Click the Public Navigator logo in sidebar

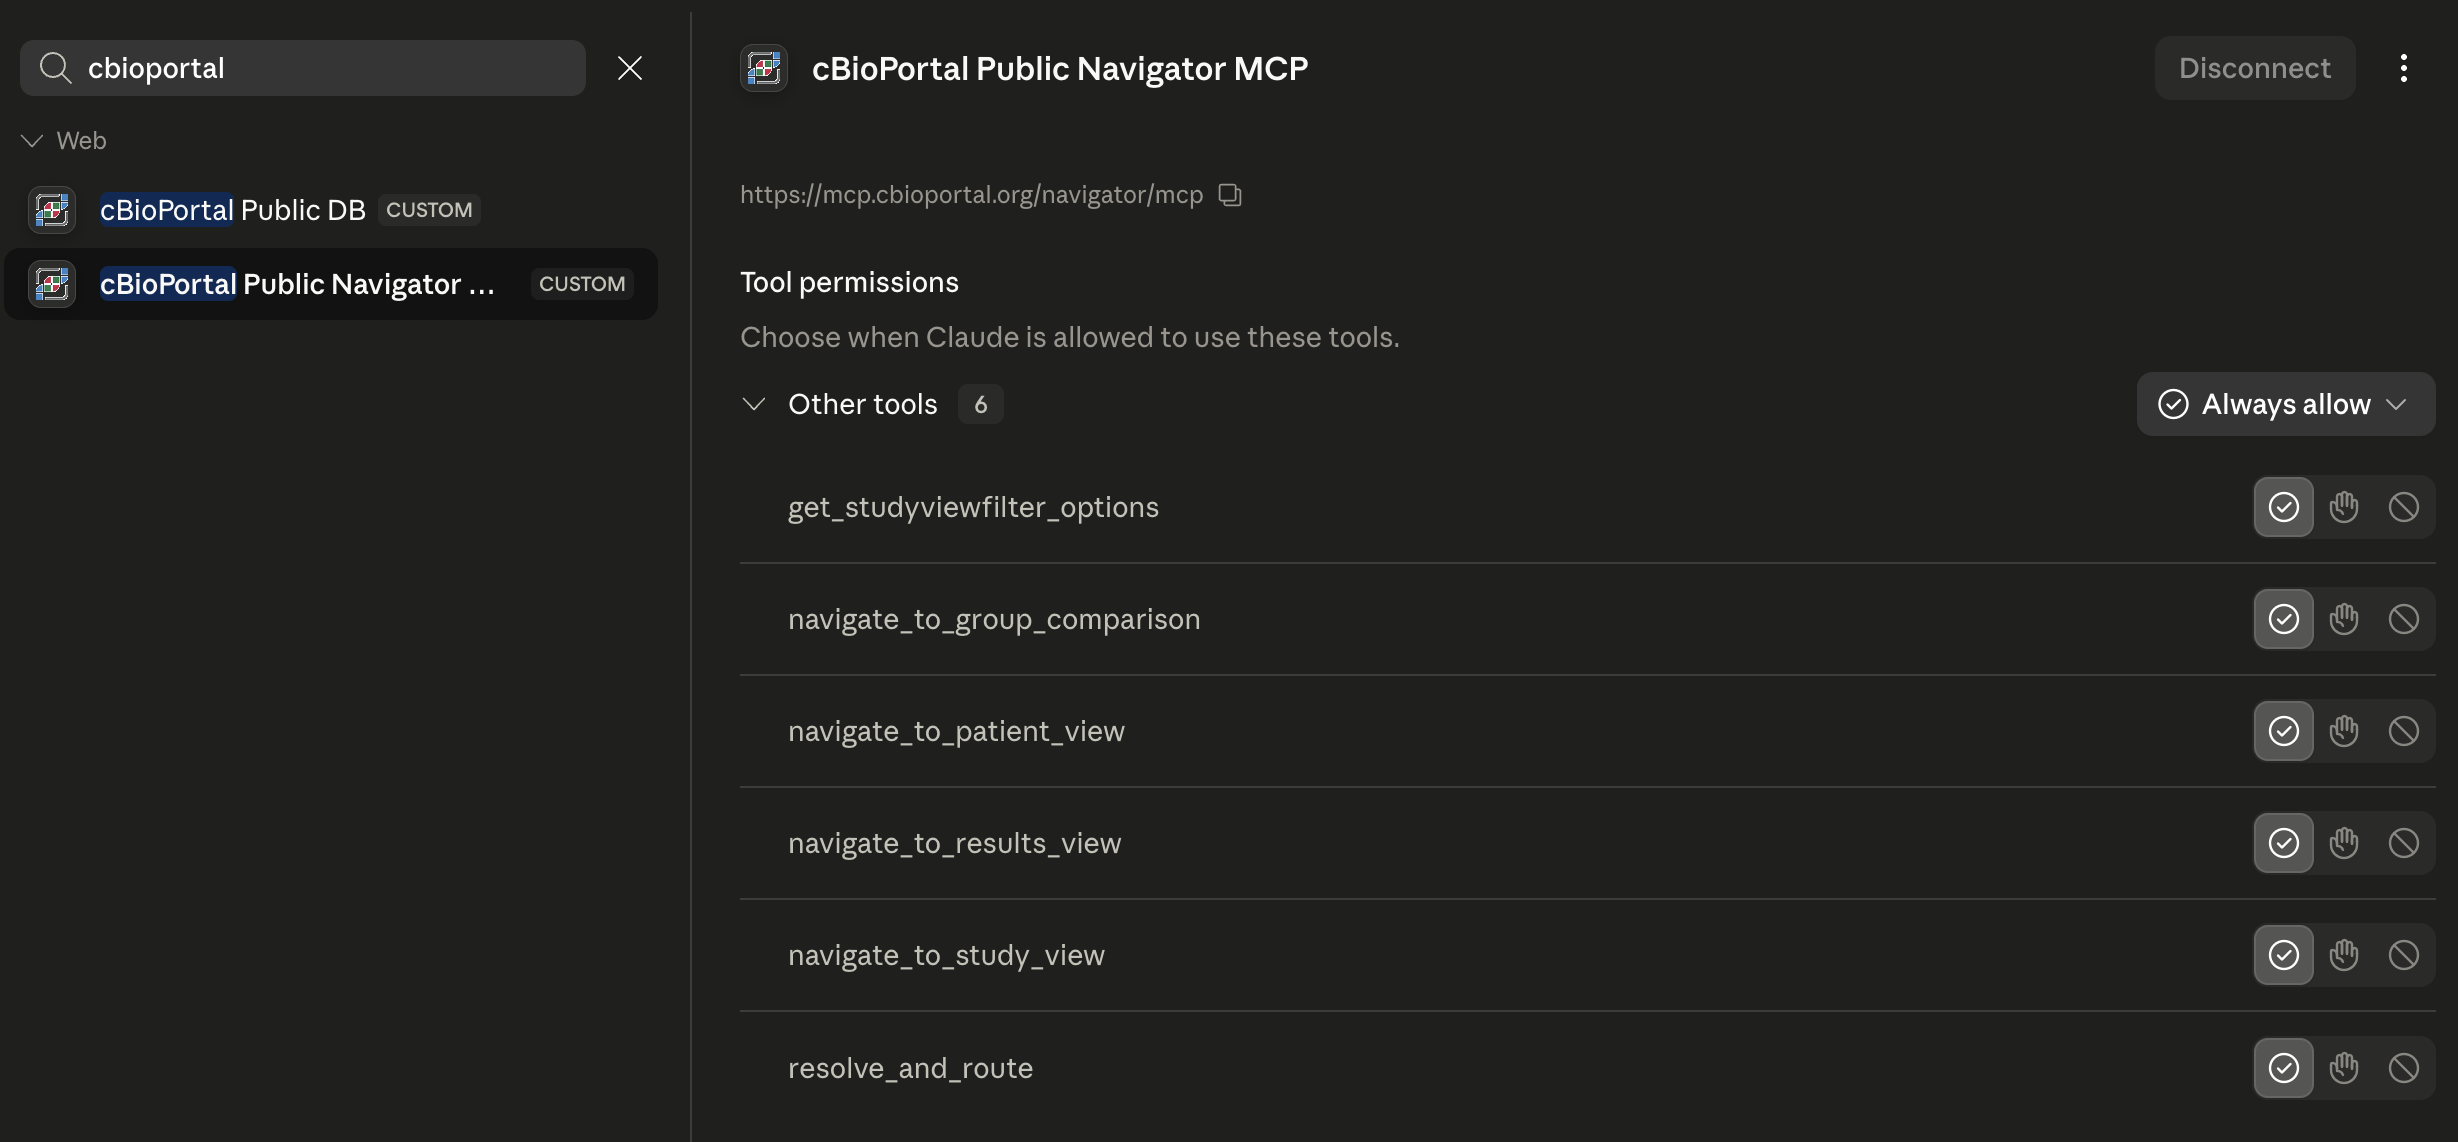(x=52, y=284)
